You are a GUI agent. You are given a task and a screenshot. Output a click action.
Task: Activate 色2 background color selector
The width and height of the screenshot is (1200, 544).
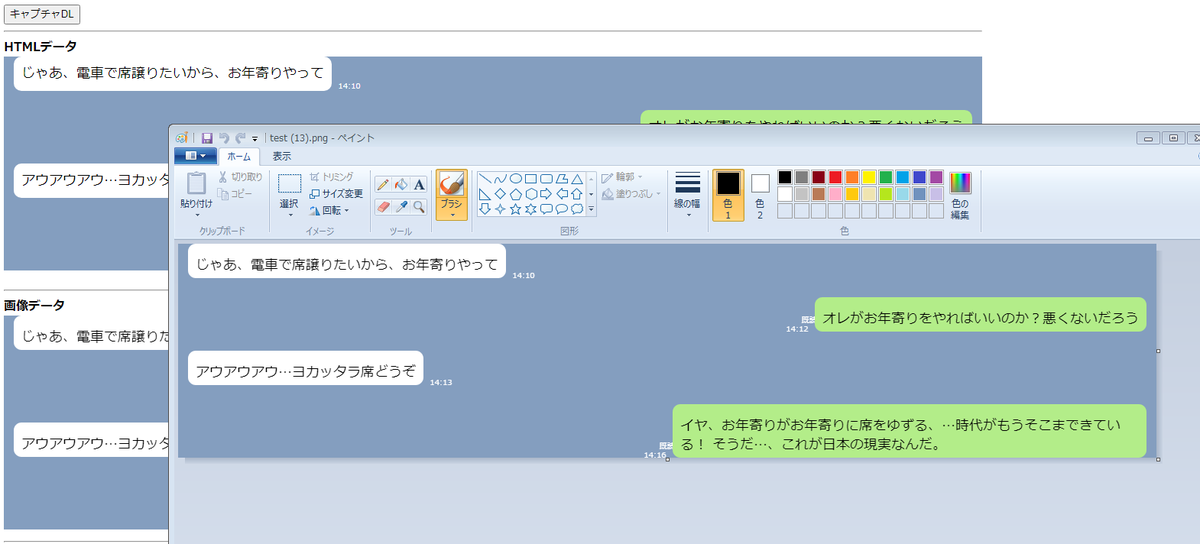[x=760, y=194]
